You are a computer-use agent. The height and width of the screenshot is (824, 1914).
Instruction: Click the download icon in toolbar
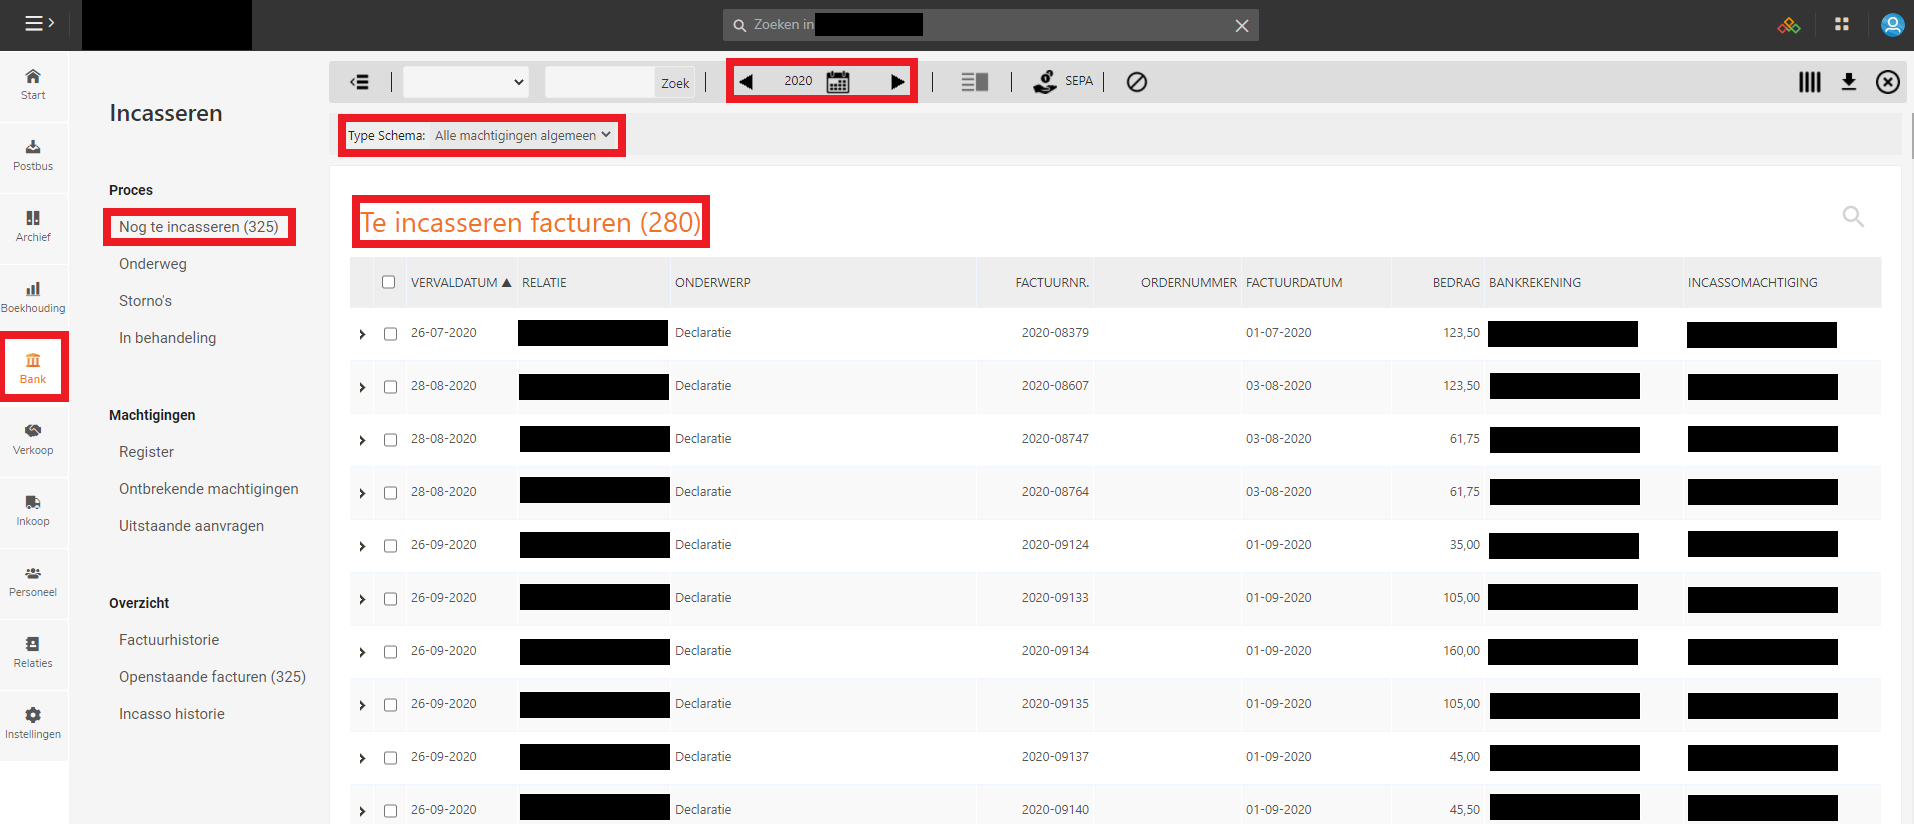point(1848,82)
